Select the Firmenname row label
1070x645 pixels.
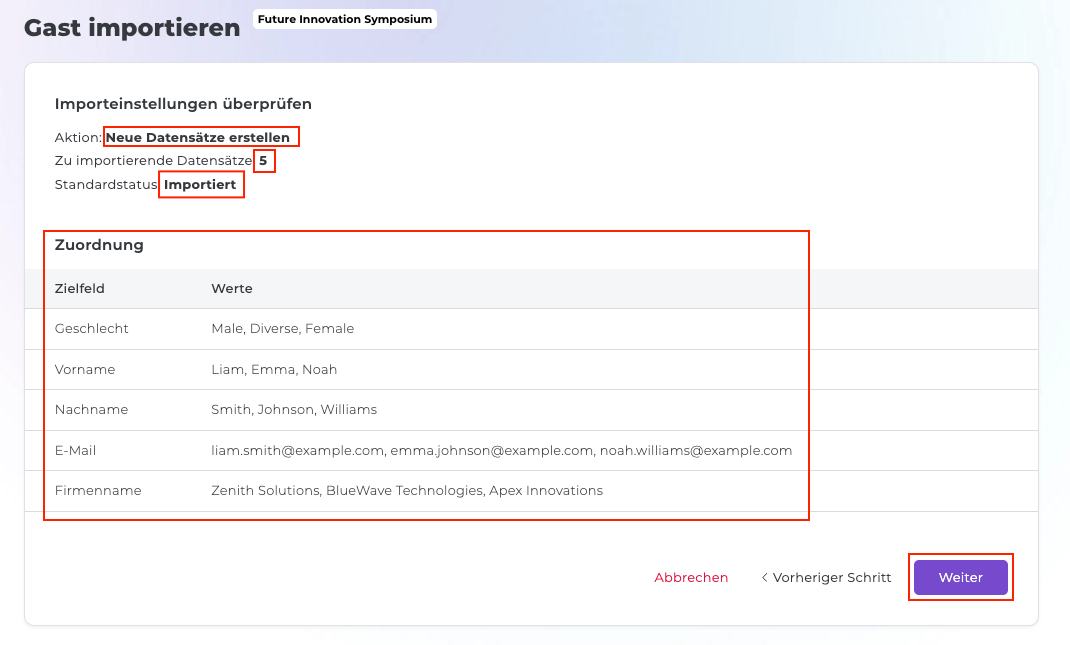coord(98,490)
